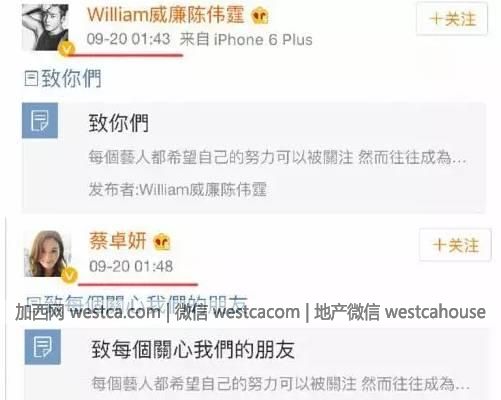Click the 来自 iPhone 6 Plus source link

click(x=246, y=40)
